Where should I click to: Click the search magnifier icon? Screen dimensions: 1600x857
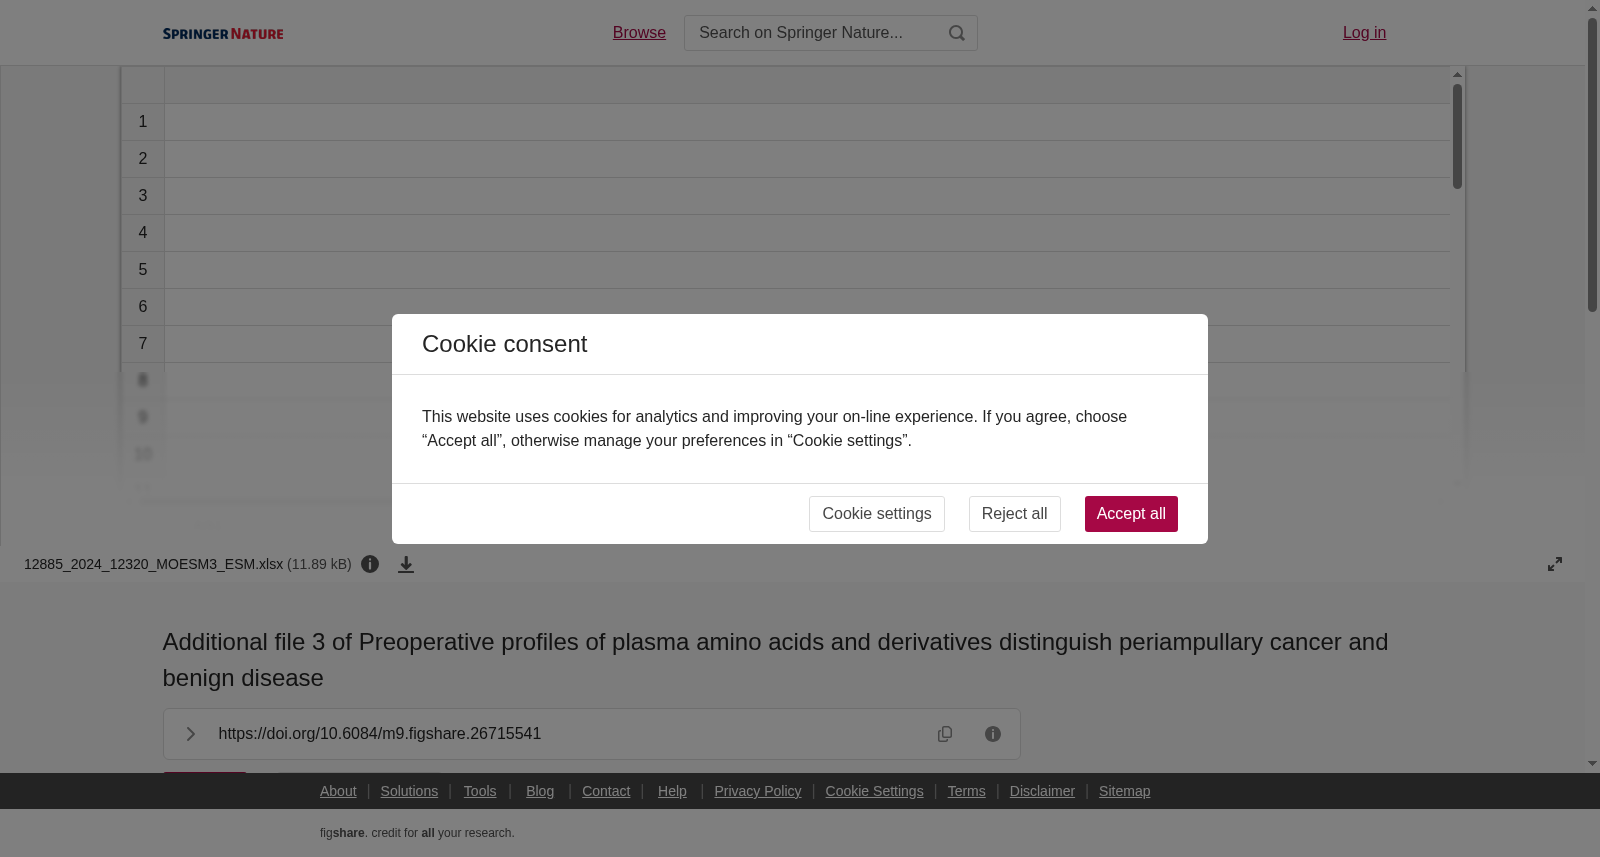coord(957,33)
